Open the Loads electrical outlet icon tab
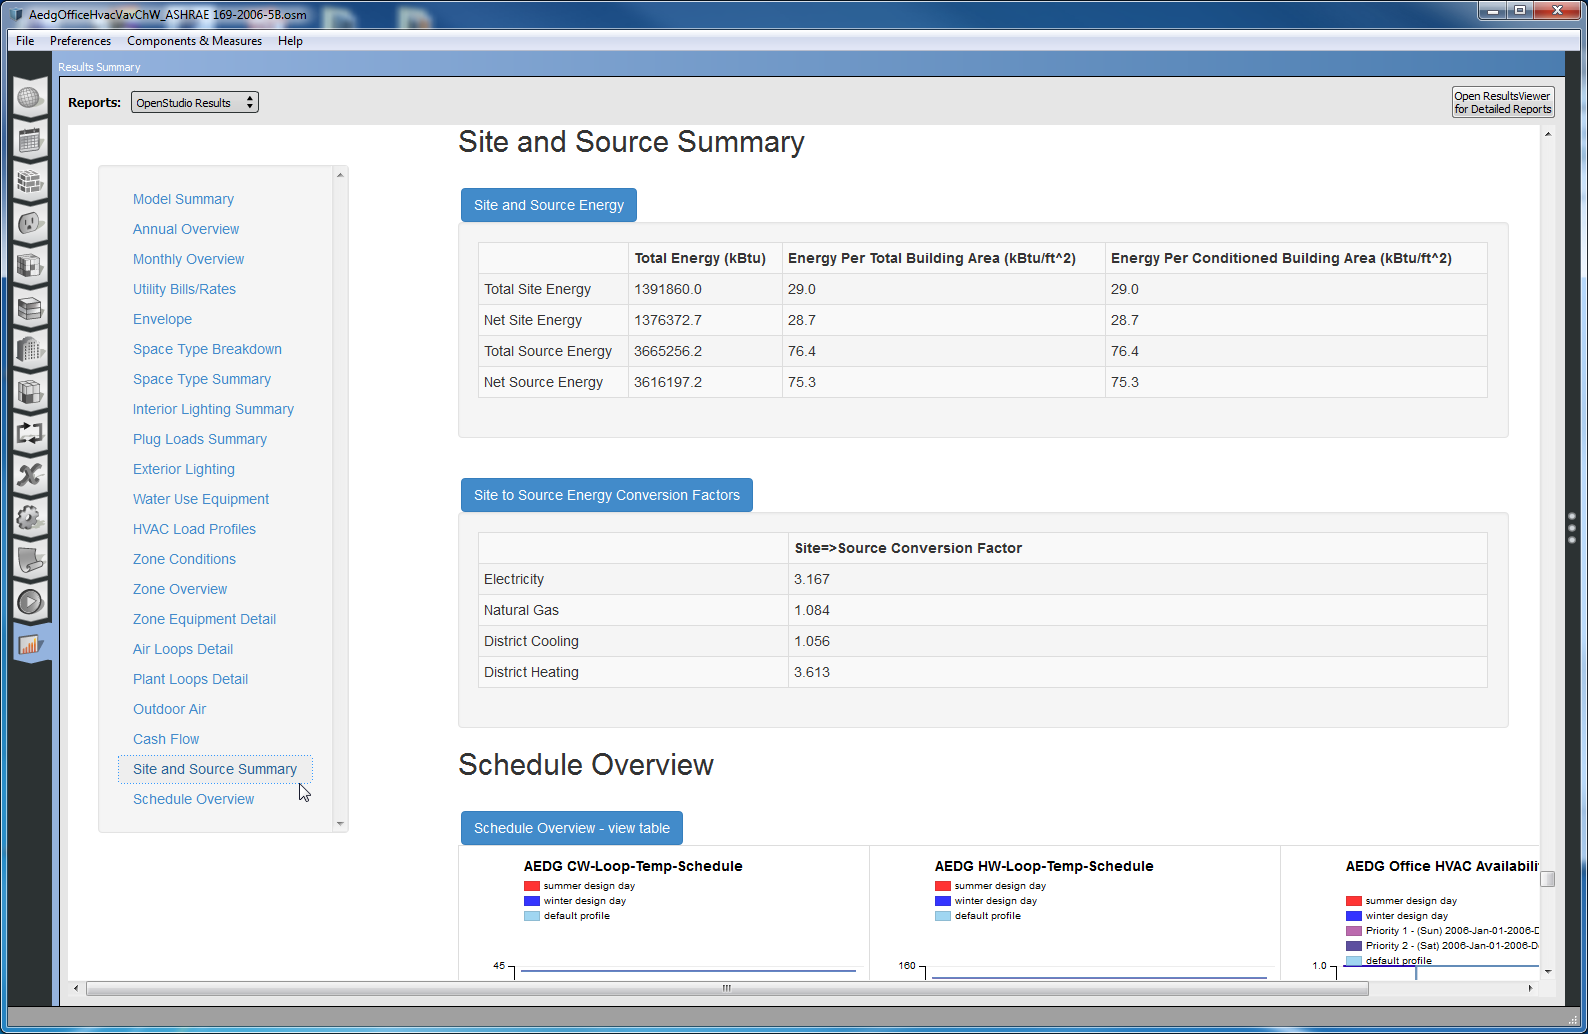The height and width of the screenshot is (1034, 1588). pos(30,223)
